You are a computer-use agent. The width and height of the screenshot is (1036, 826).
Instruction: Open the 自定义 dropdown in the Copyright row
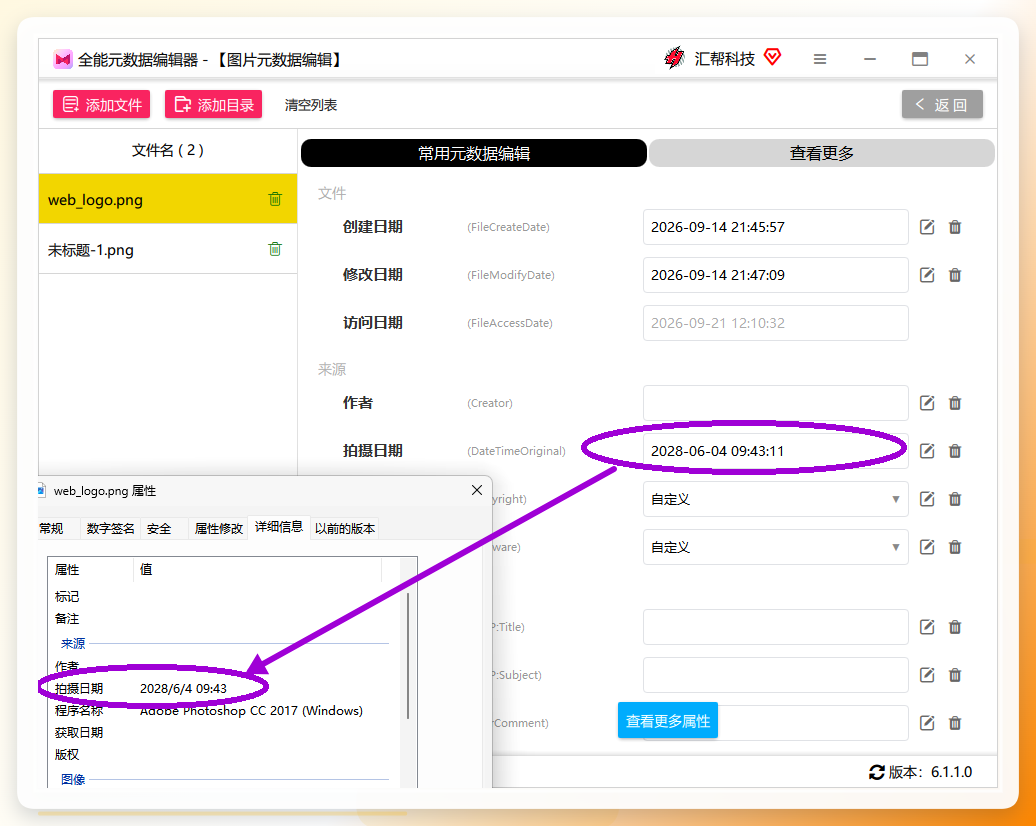pyautogui.click(x=776, y=499)
